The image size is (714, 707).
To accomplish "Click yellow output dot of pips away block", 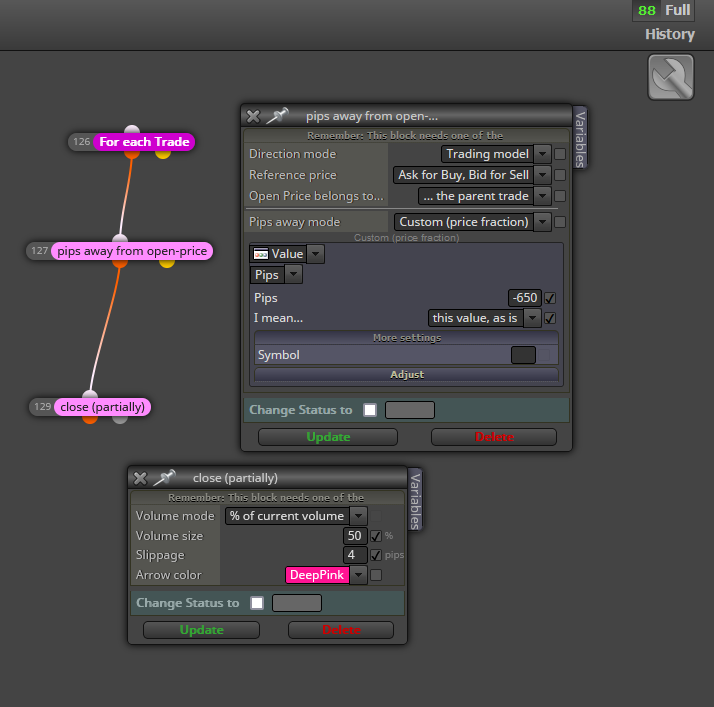I will (x=167, y=263).
